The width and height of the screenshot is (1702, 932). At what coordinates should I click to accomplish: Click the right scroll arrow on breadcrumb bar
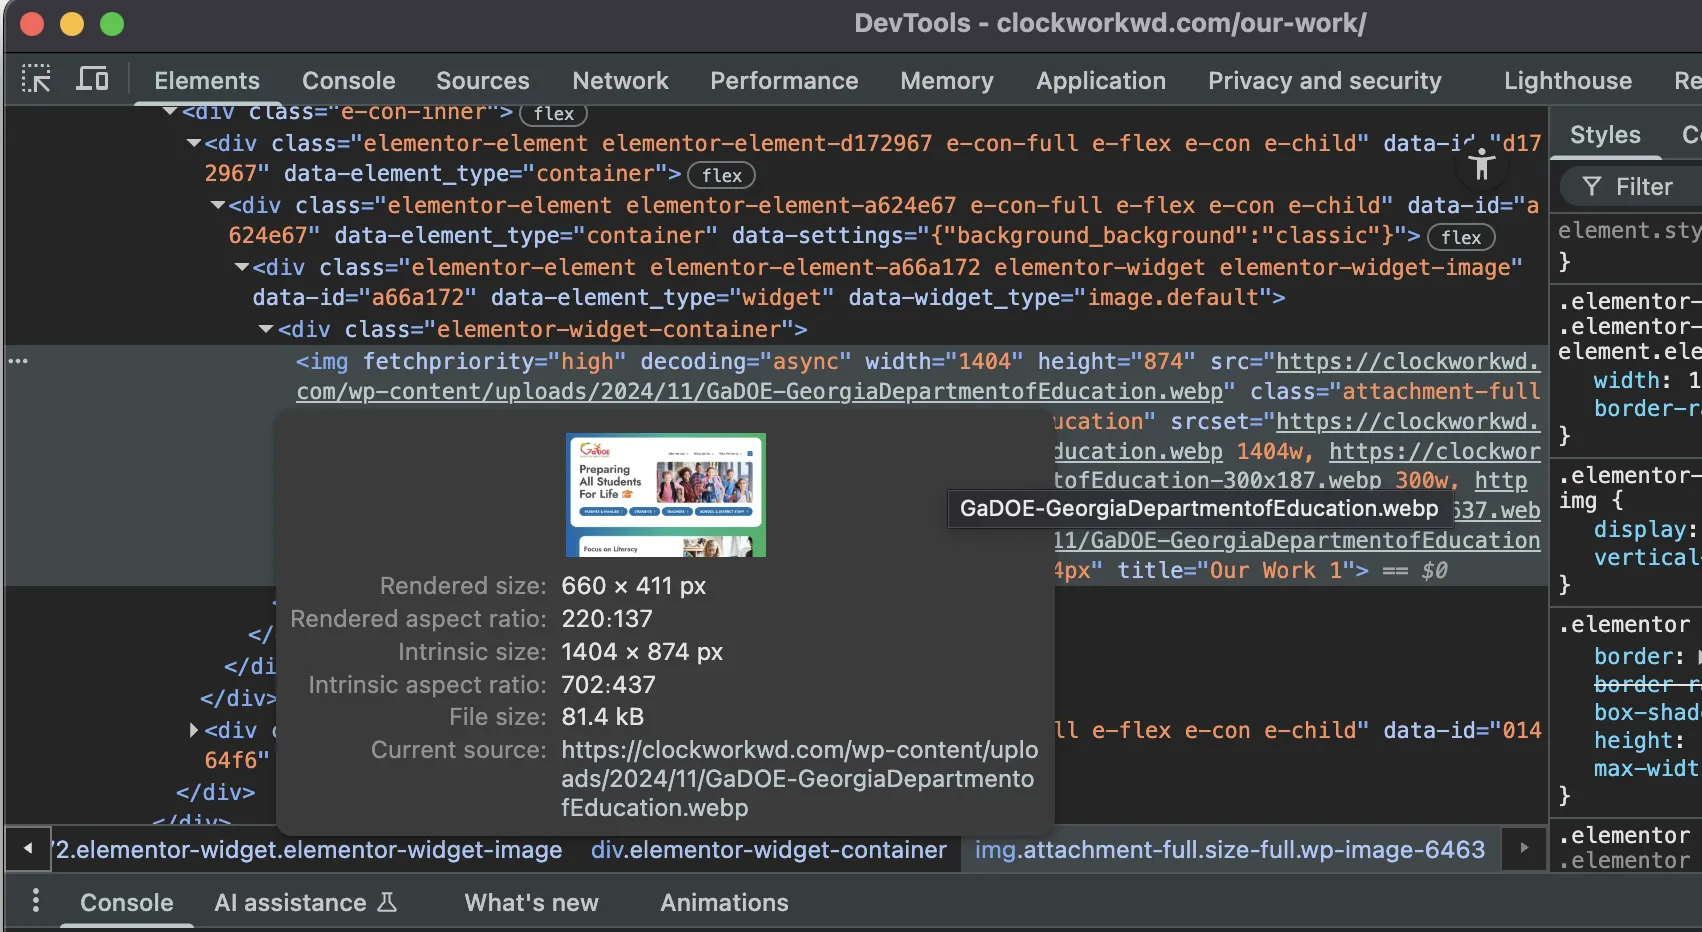pyautogui.click(x=1524, y=849)
